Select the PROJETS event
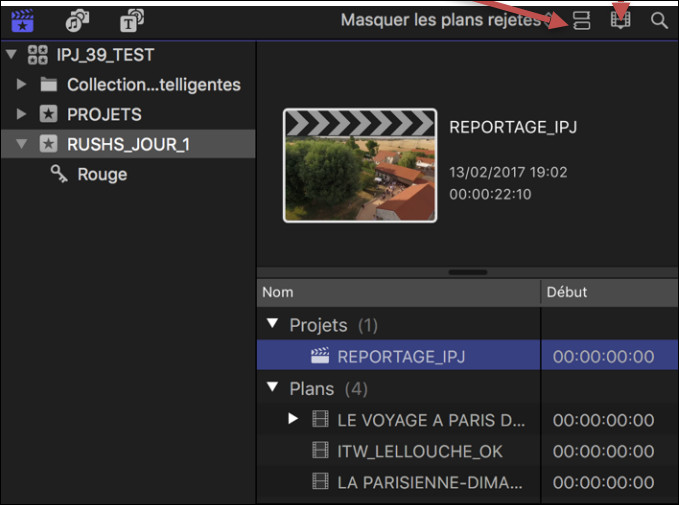 pos(104,114)
